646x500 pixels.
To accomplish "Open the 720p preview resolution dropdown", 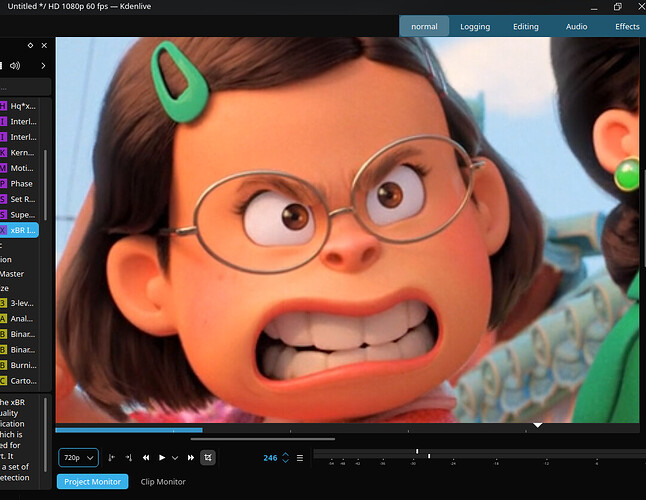I will (79, 457).
